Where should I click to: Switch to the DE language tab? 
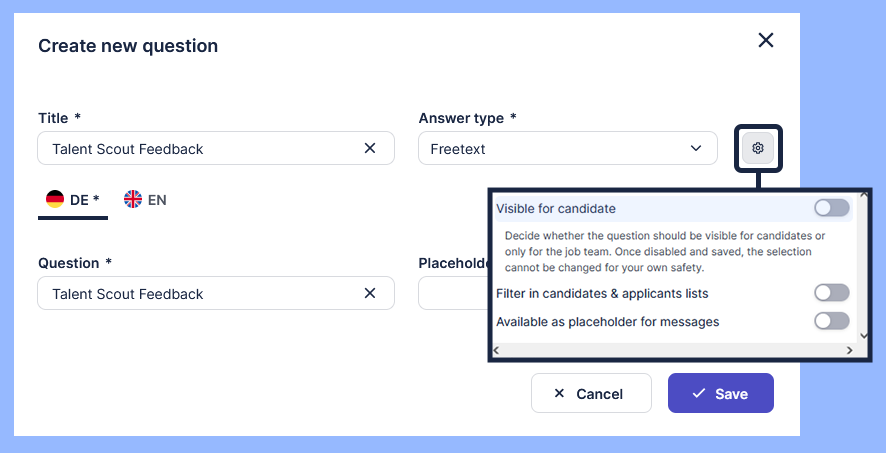(x=74, y=200)
